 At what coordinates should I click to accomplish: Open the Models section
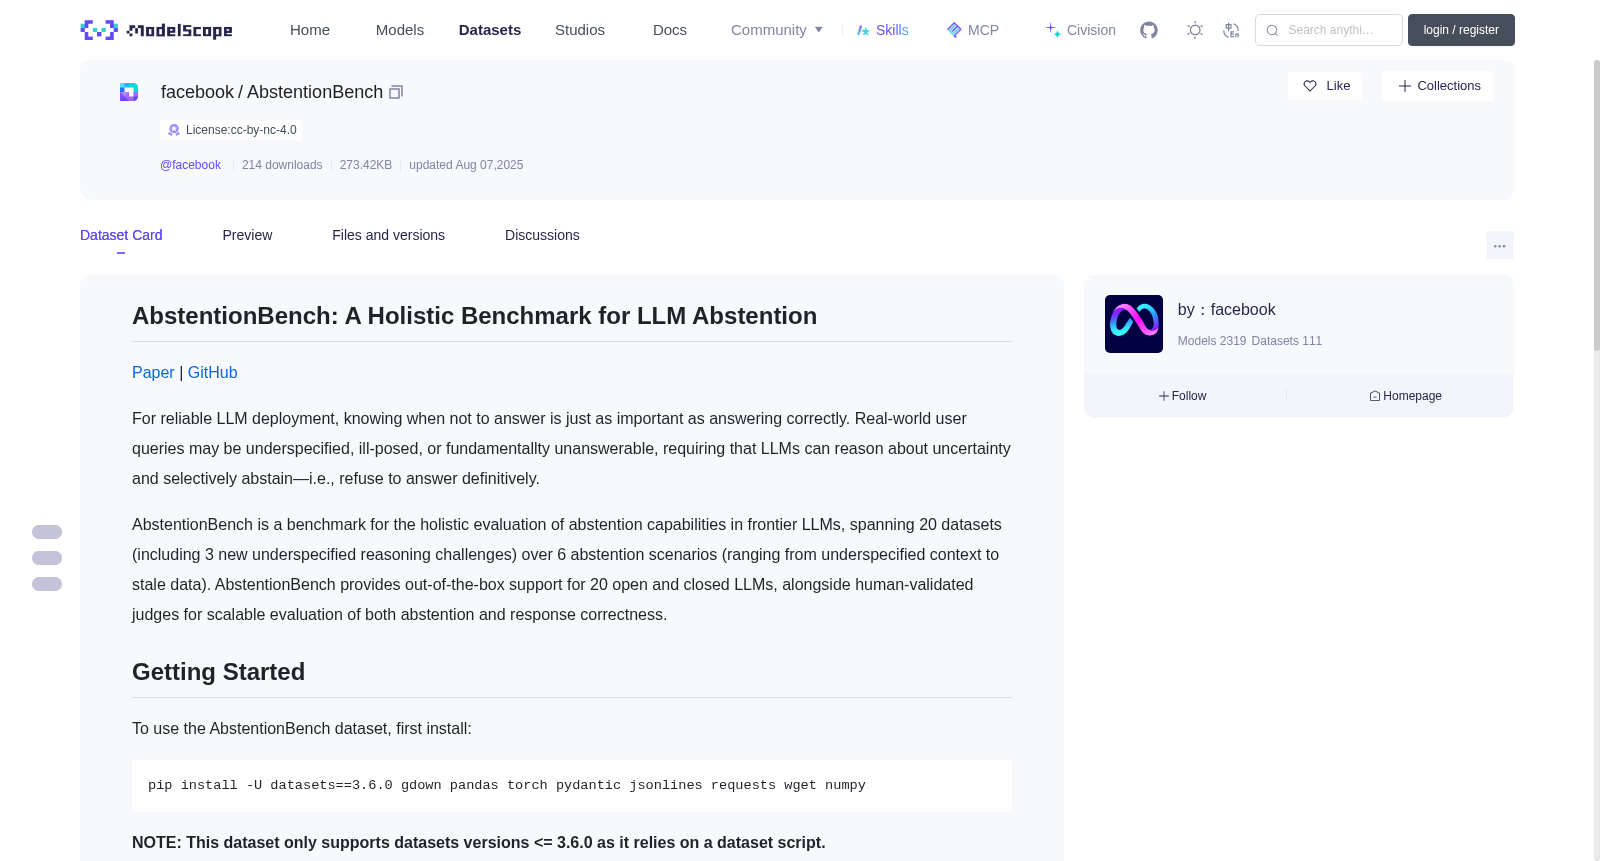(x=400, y=30)
